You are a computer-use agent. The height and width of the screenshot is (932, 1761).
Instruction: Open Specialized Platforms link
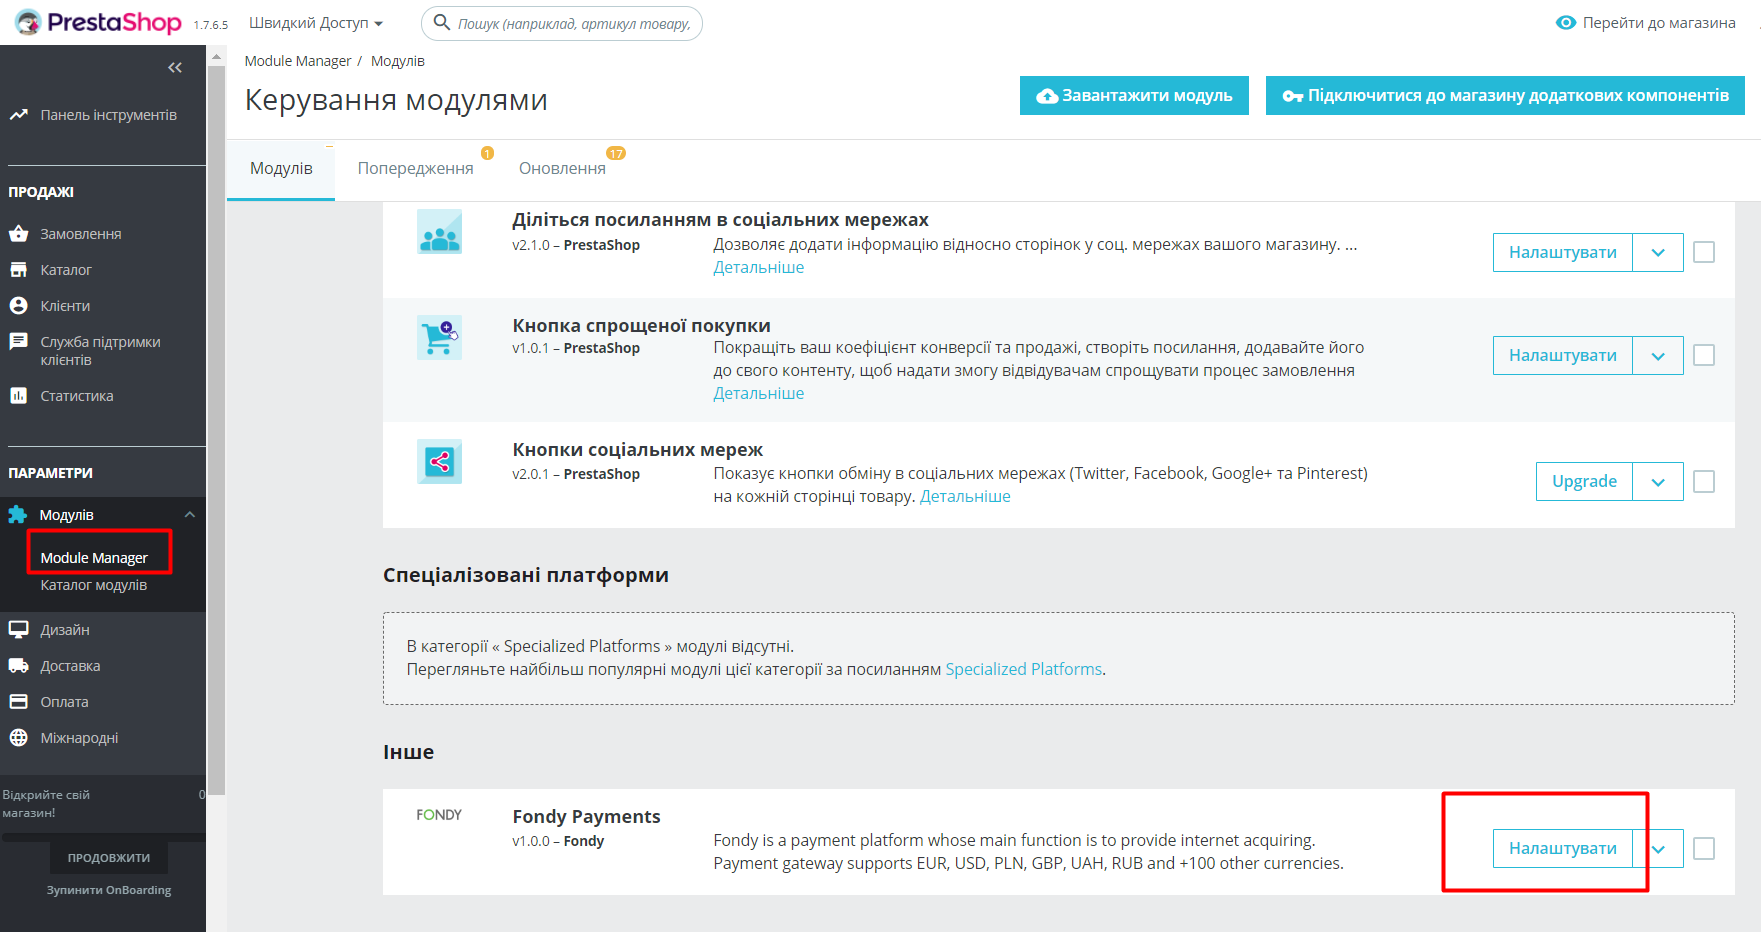point(1023,669)
